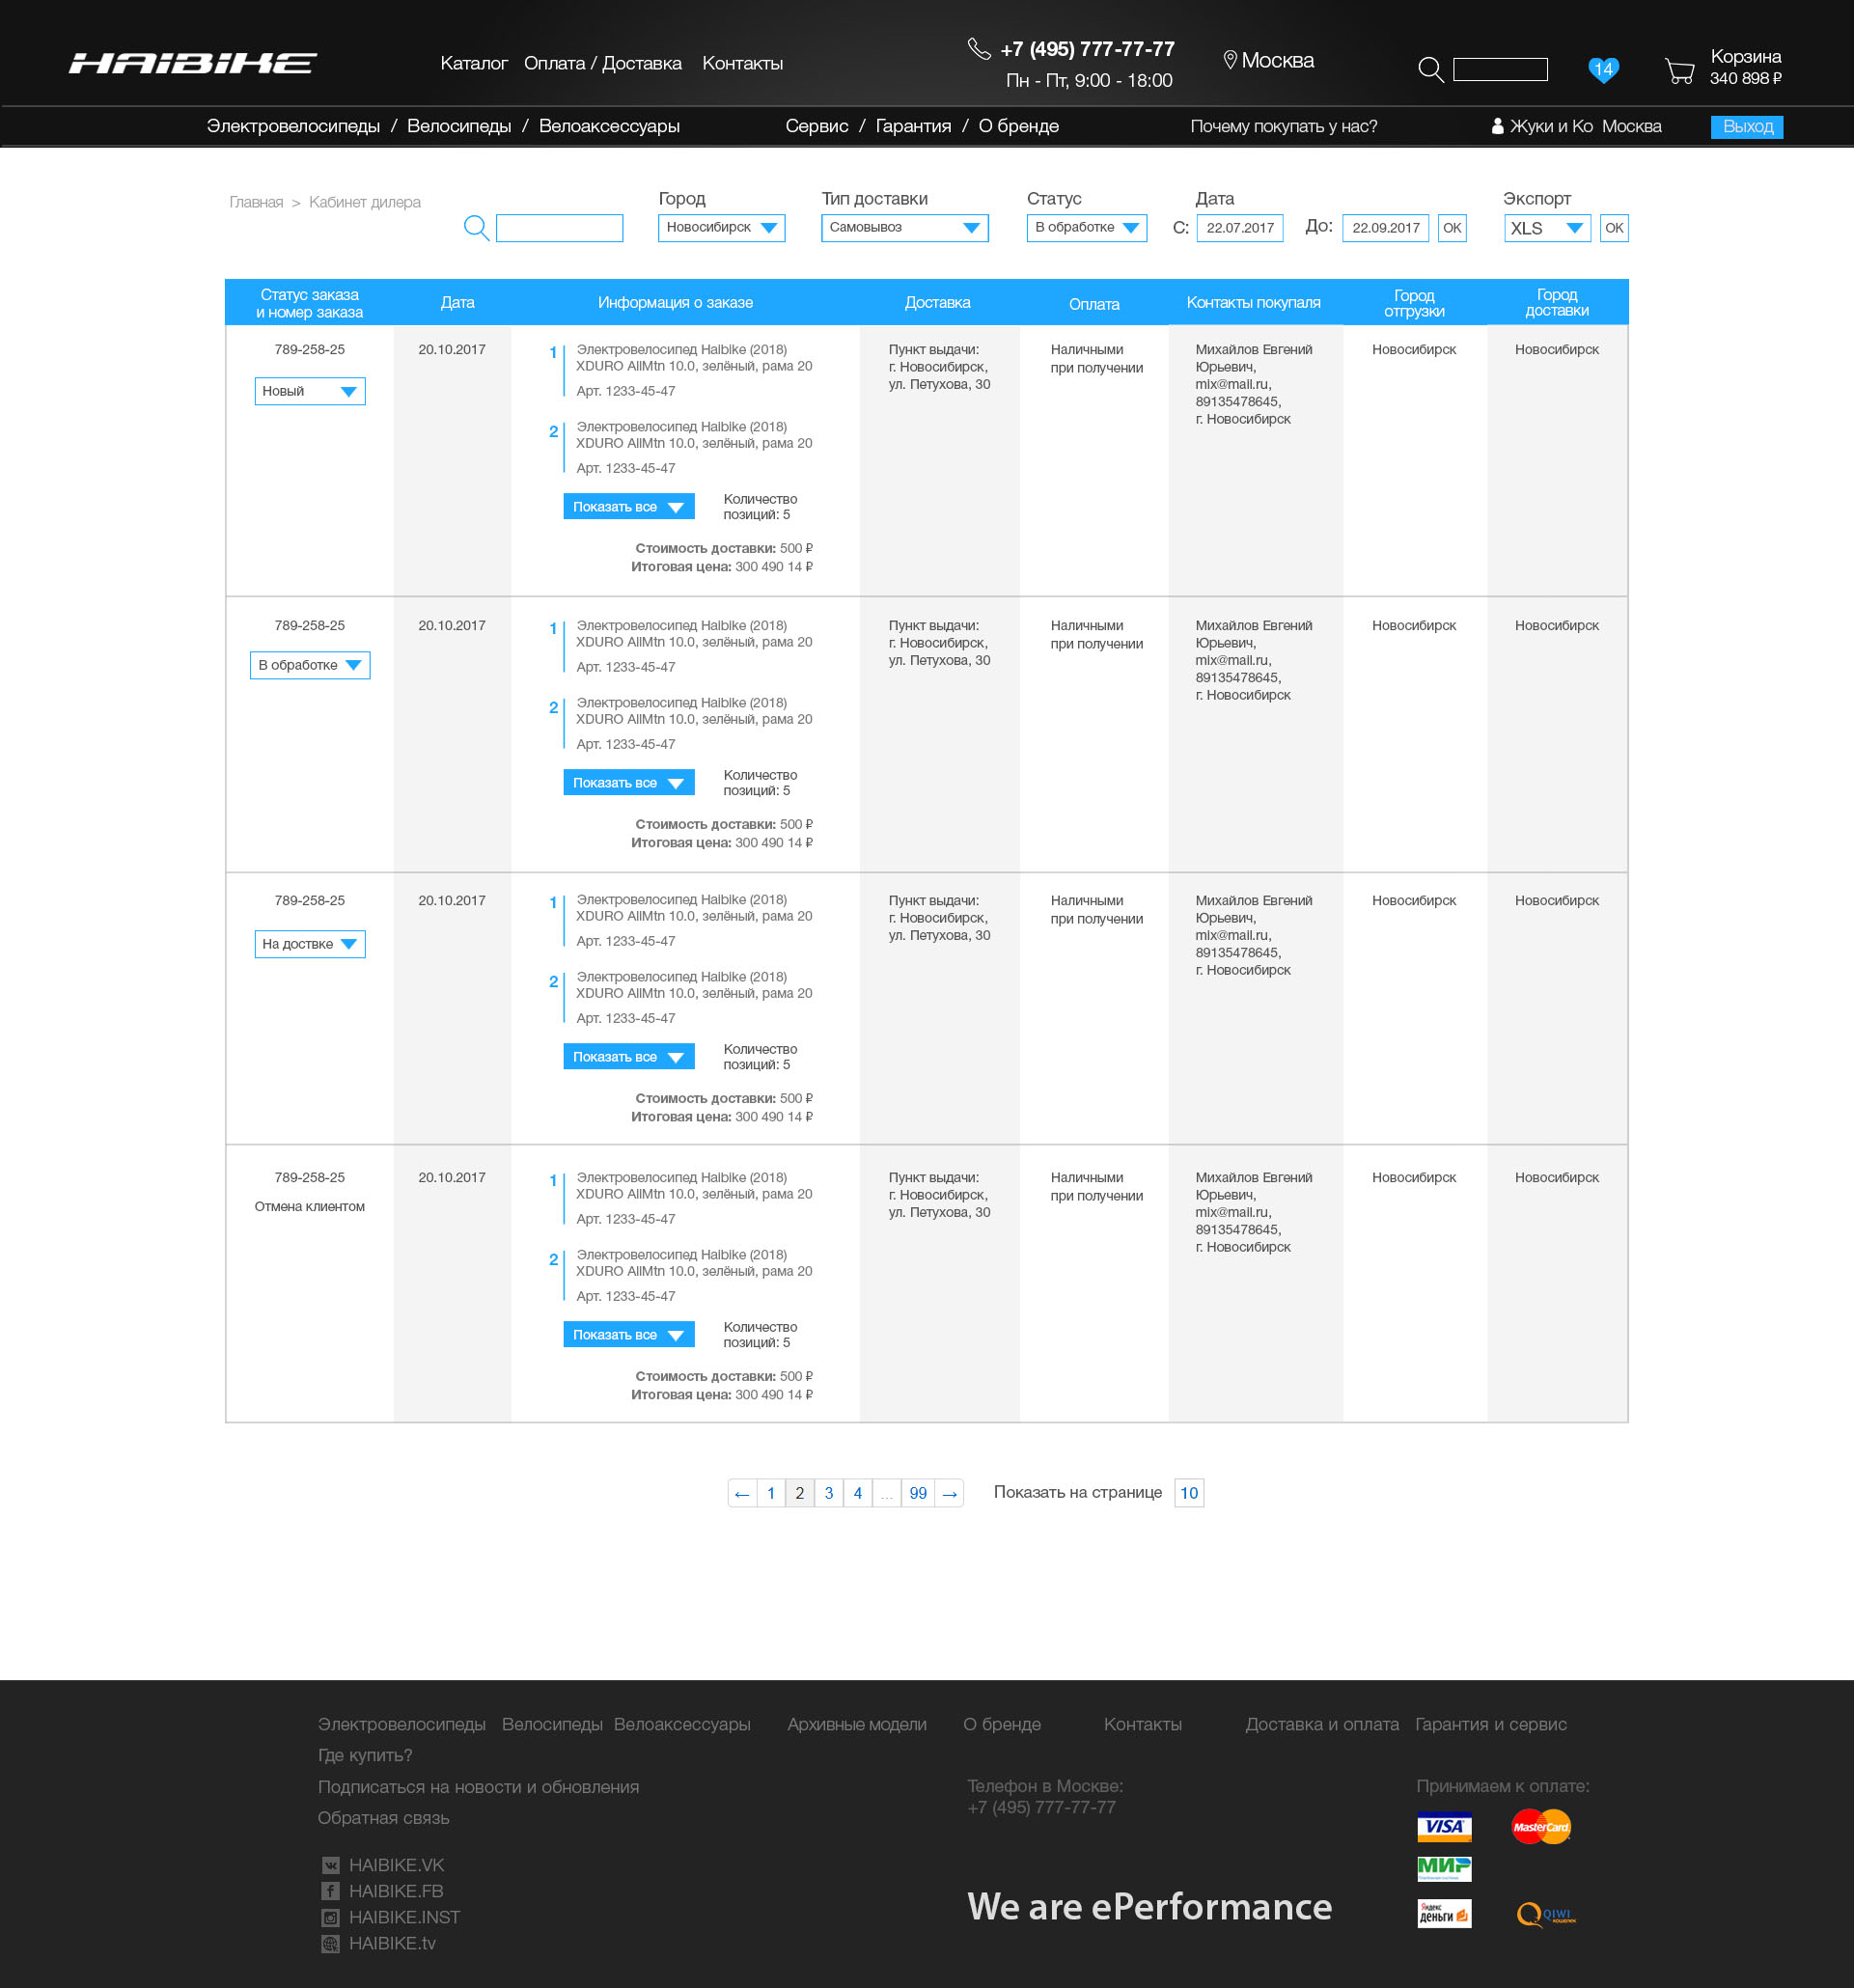Expand Показать все in Отмена клиентом order
The image size is (1854, 1988).
[x=628, y=1335]
